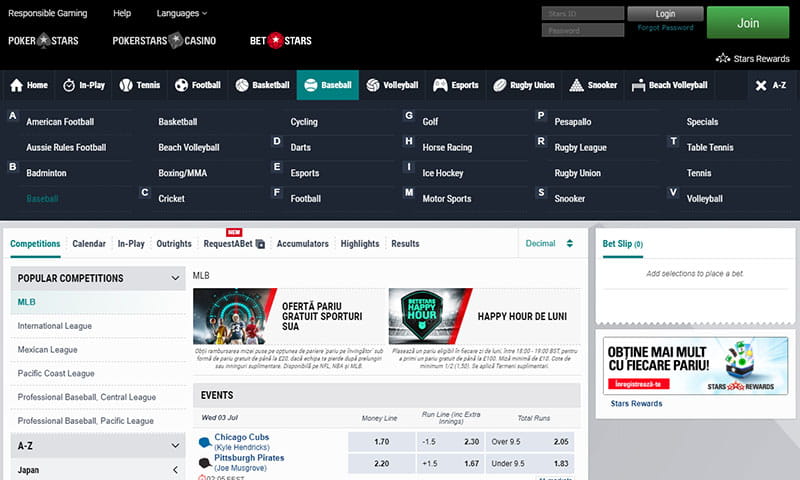Focus the Password input field
Image resolution: width=800 pixels, height=480 pixels.
click(583, 30)
